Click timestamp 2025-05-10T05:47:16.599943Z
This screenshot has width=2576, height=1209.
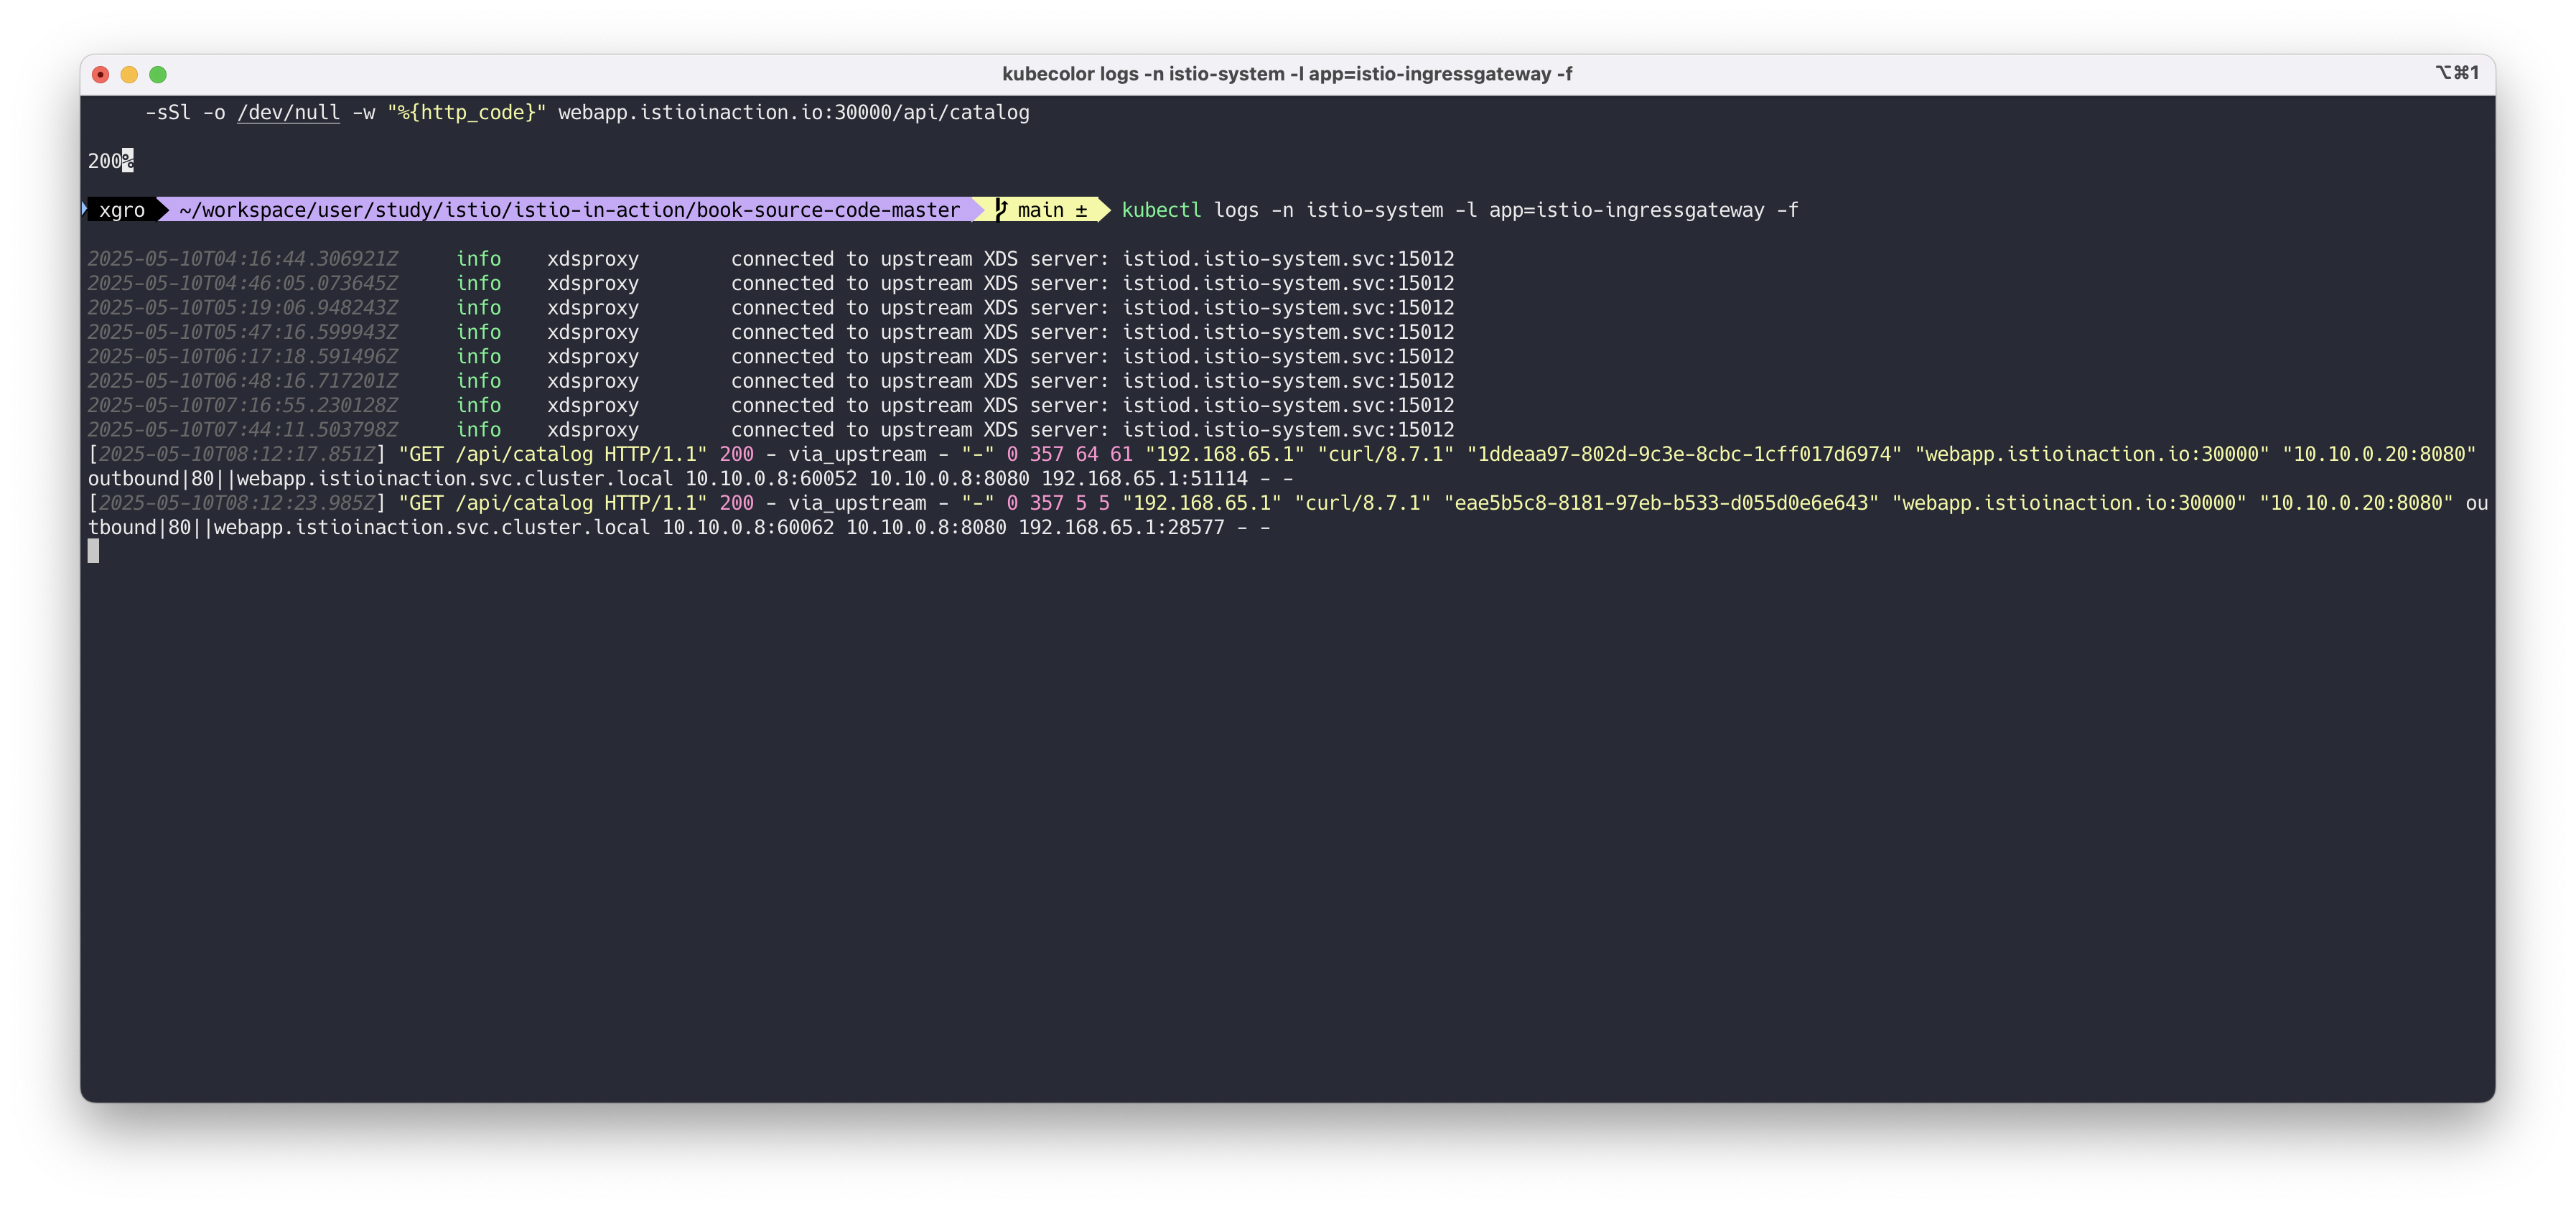pos(243,332)
